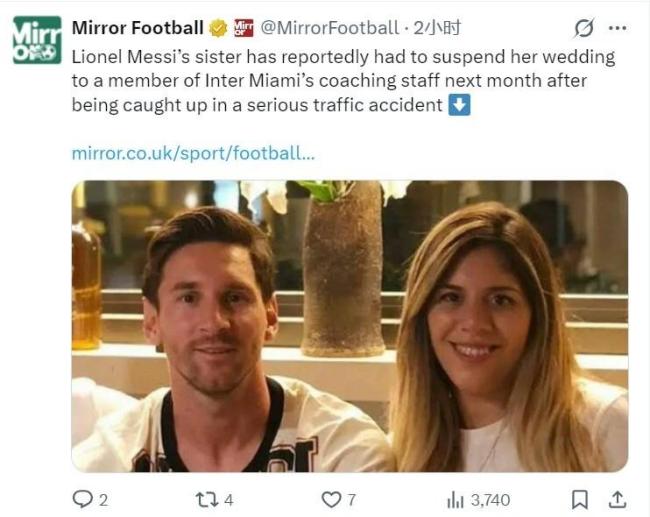Viewport: 650px width, 517px height.
Task: Click the Grok circle-slash icon
Action: point(585,28)
